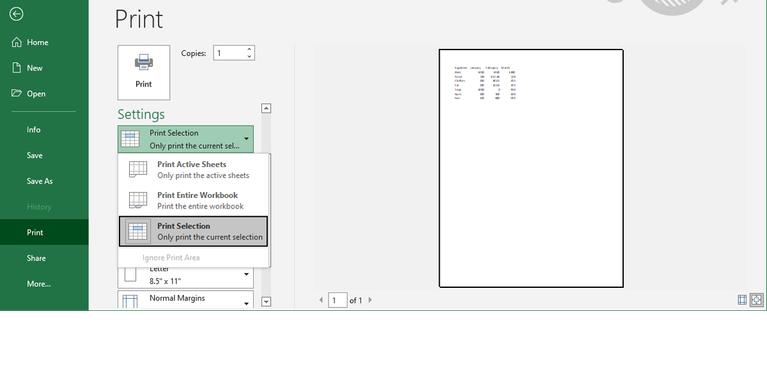The image size is (767, 384).
Task: Click the current page number field
Action: [x=338, y=300]
